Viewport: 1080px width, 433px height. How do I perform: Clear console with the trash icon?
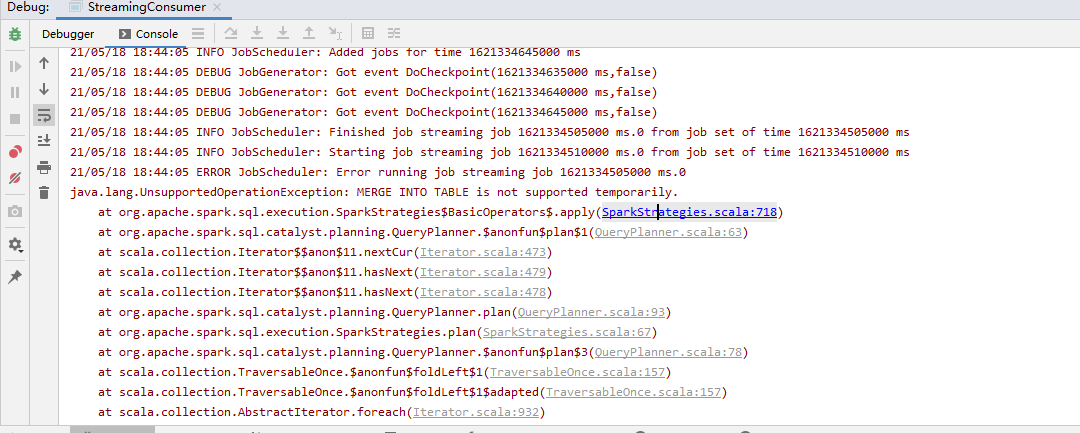(44, 192)
